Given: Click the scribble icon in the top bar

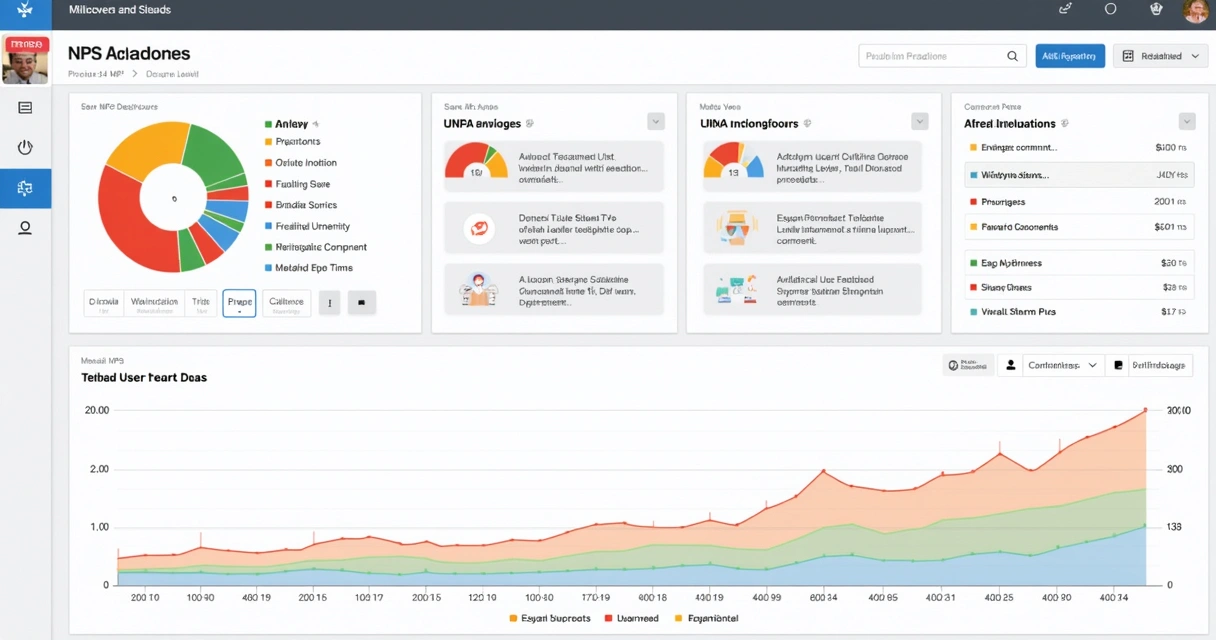Looking at the screenshot, I should tap(1065, 9).
